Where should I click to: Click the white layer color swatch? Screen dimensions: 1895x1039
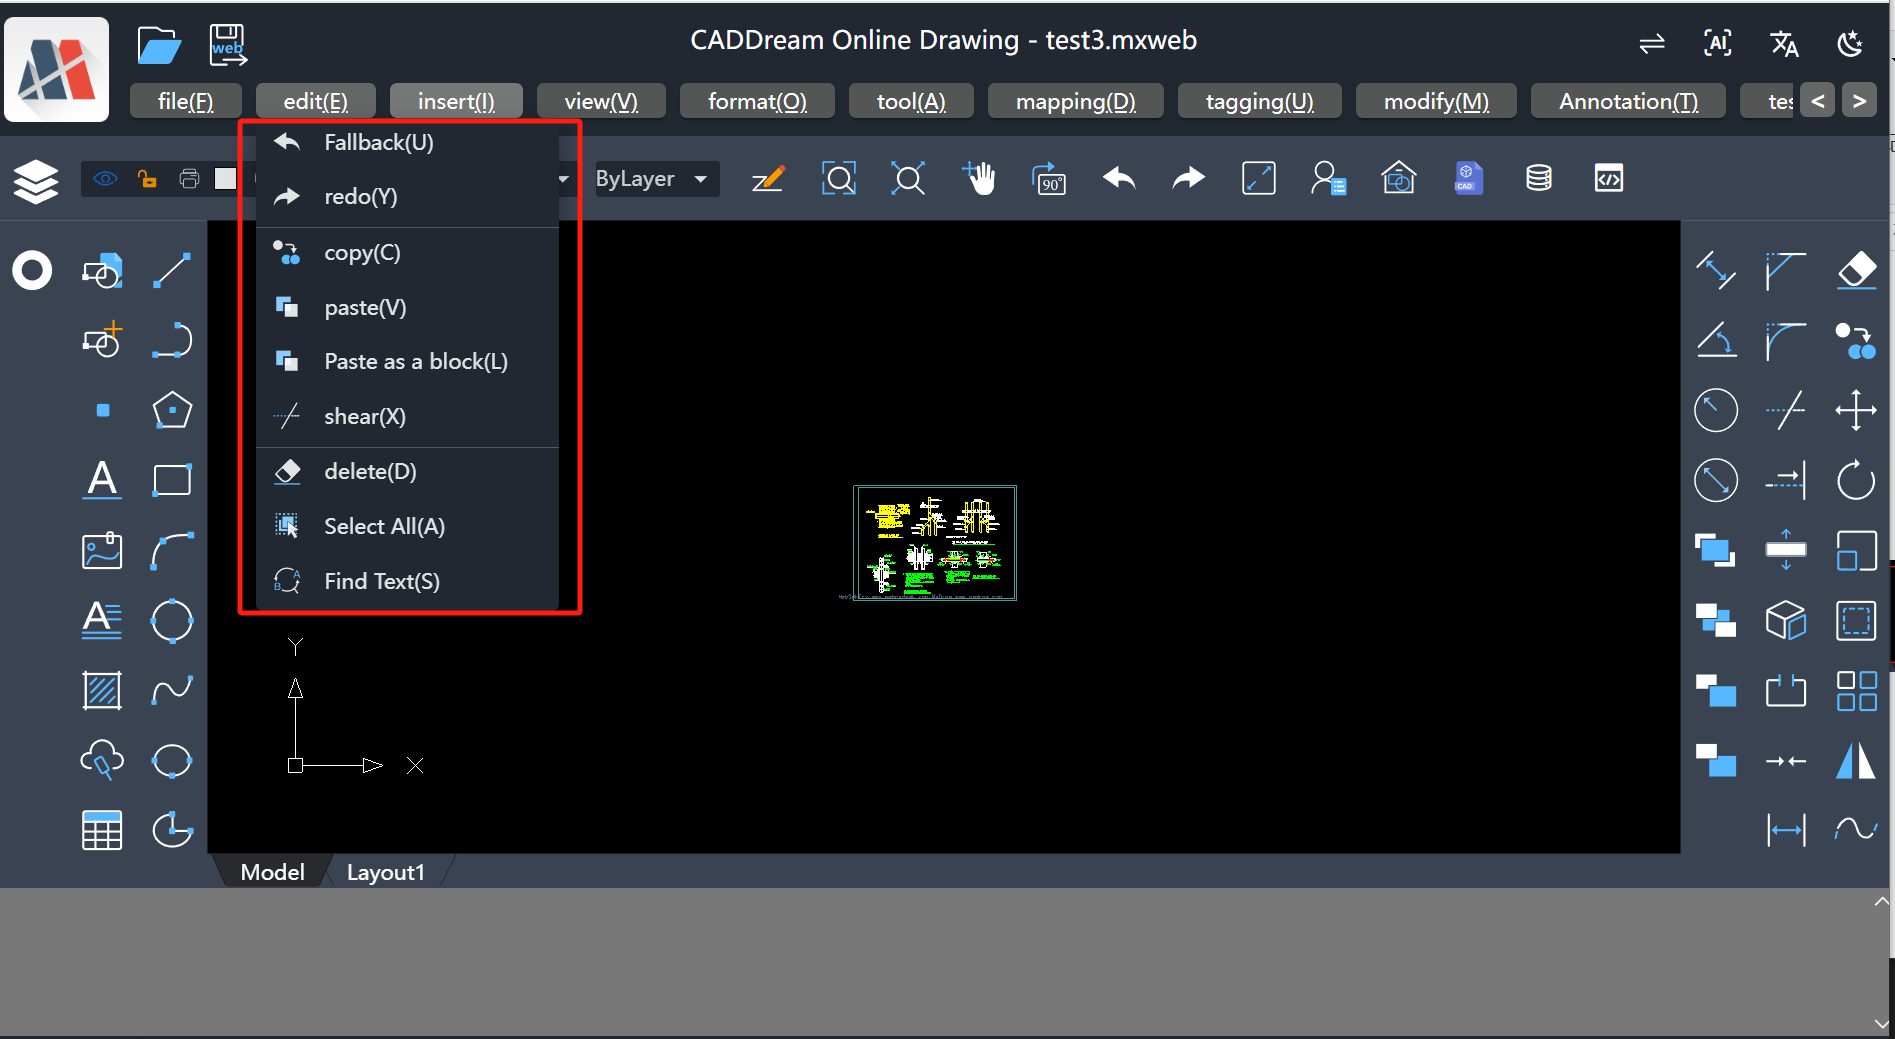point(226,179)
